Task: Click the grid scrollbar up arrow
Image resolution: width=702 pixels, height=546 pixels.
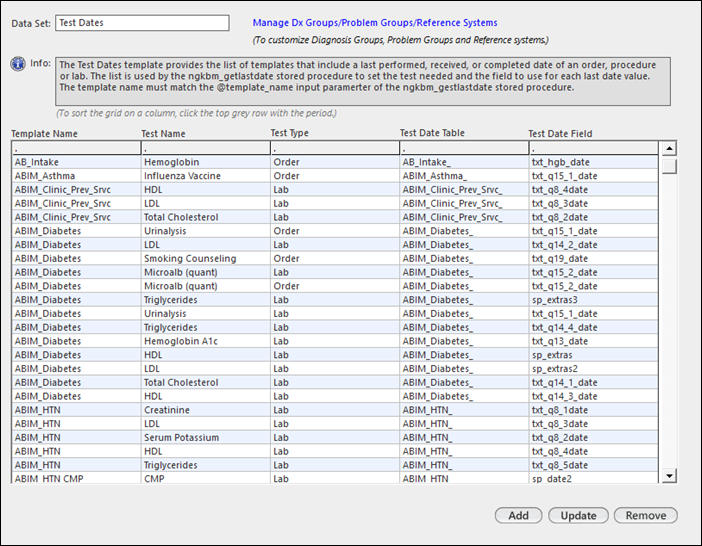Action: click(x=669, y=148)
